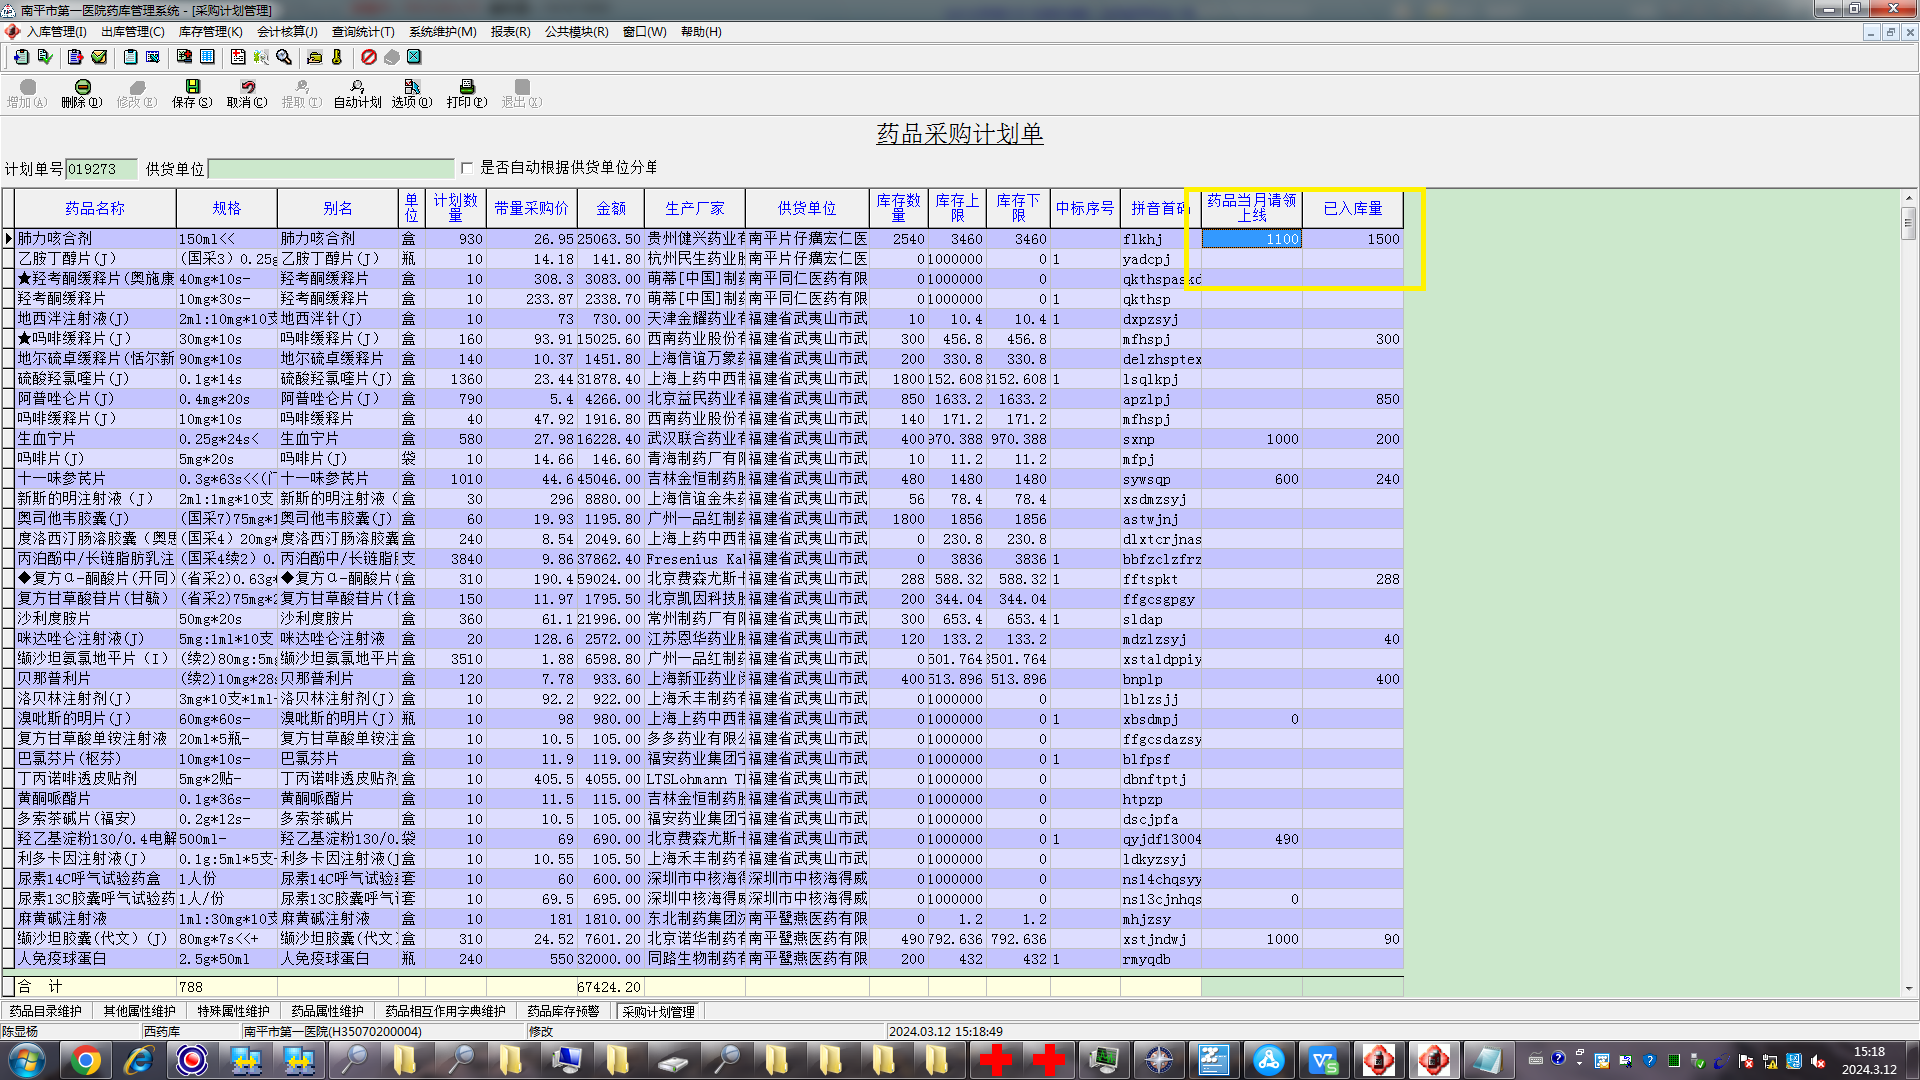The height and width of the screenshot is (1080, 1920).
Task: Switch to 药品目录维护 tab
Action: [46, 1011]
